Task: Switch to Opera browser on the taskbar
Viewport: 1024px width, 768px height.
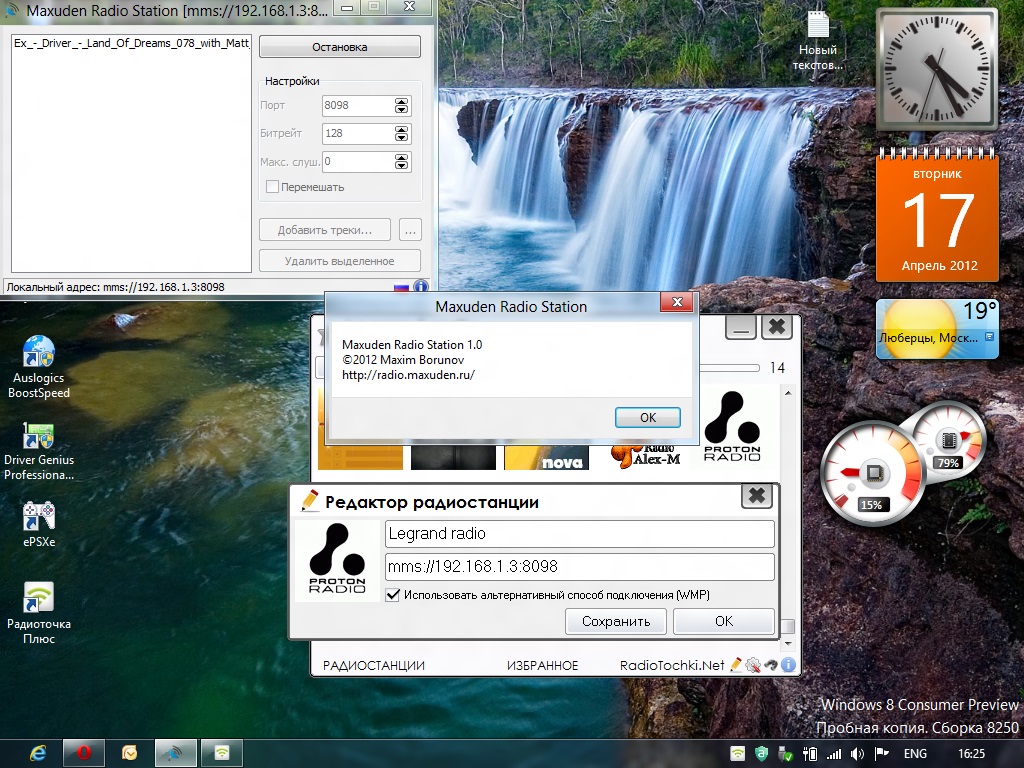Action: (x=84, y=754)
